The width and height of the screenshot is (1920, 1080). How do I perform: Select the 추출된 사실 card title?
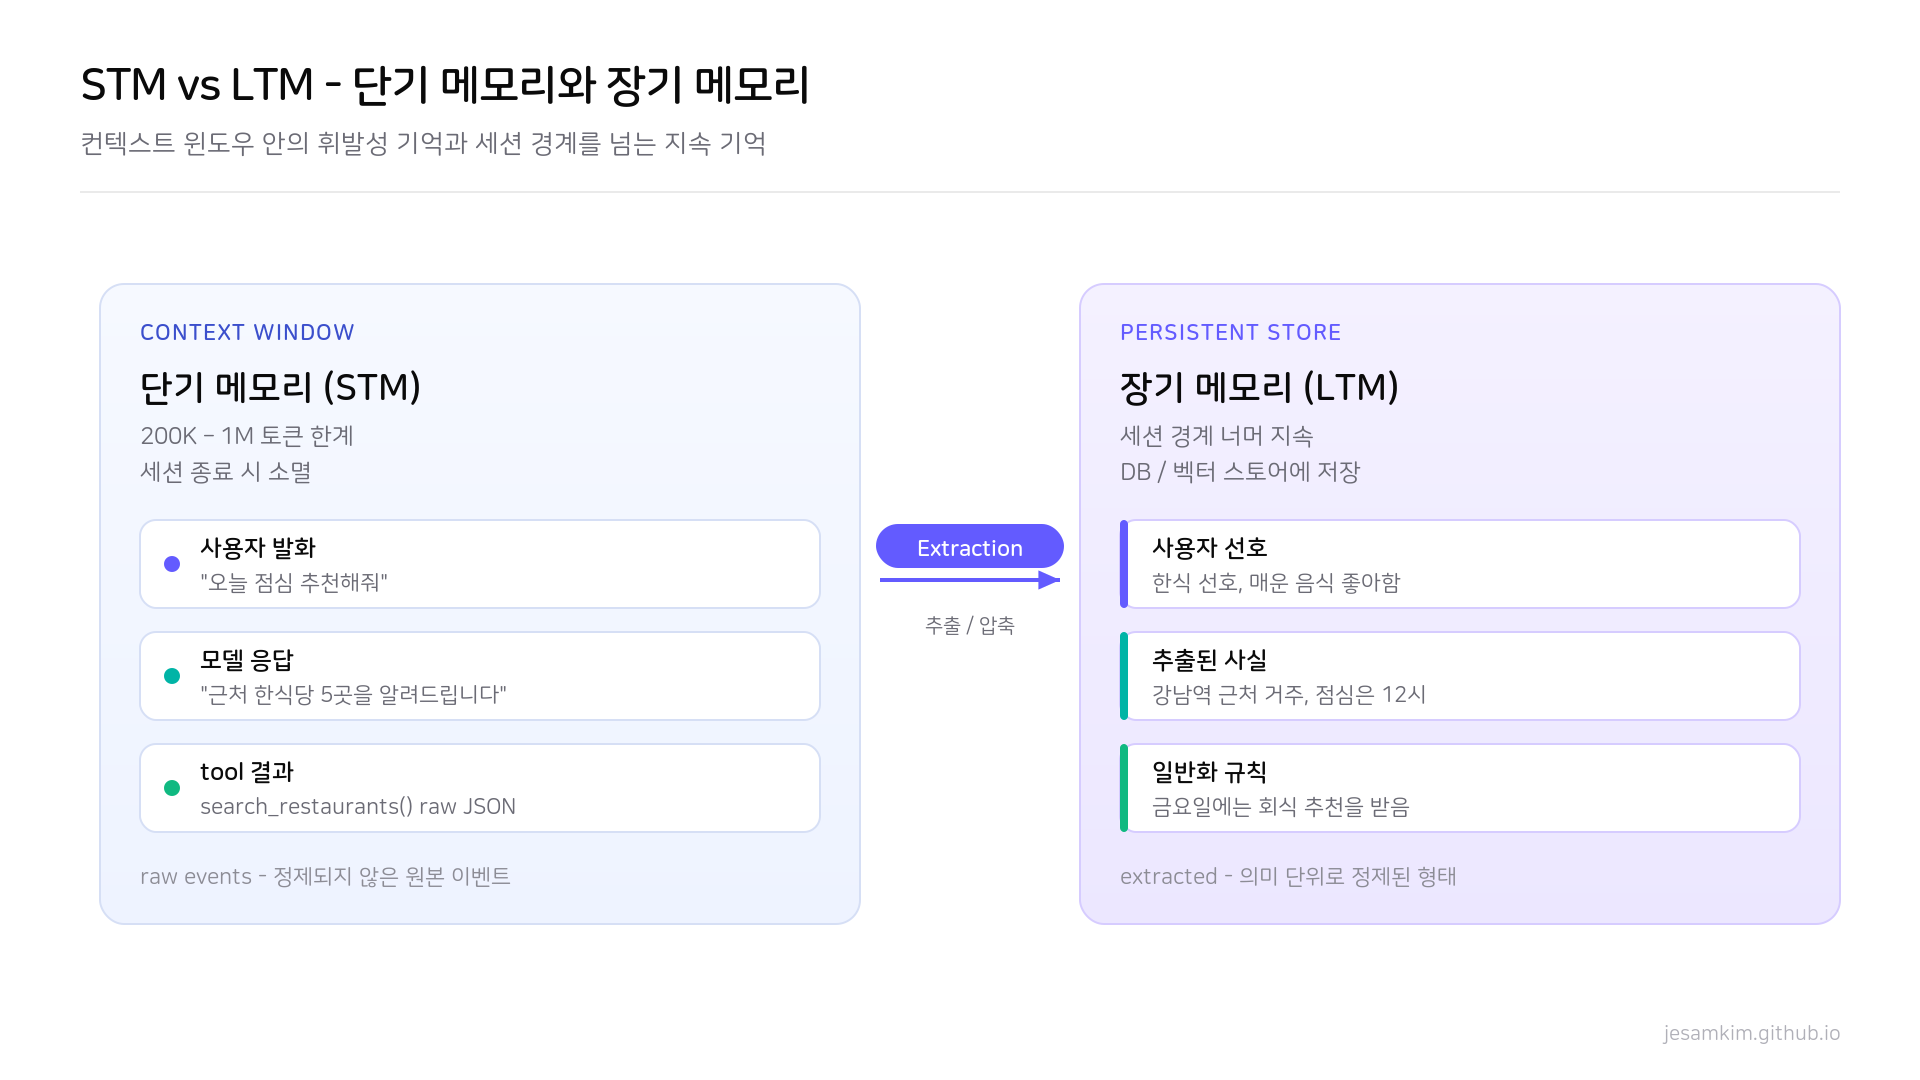1209,660
